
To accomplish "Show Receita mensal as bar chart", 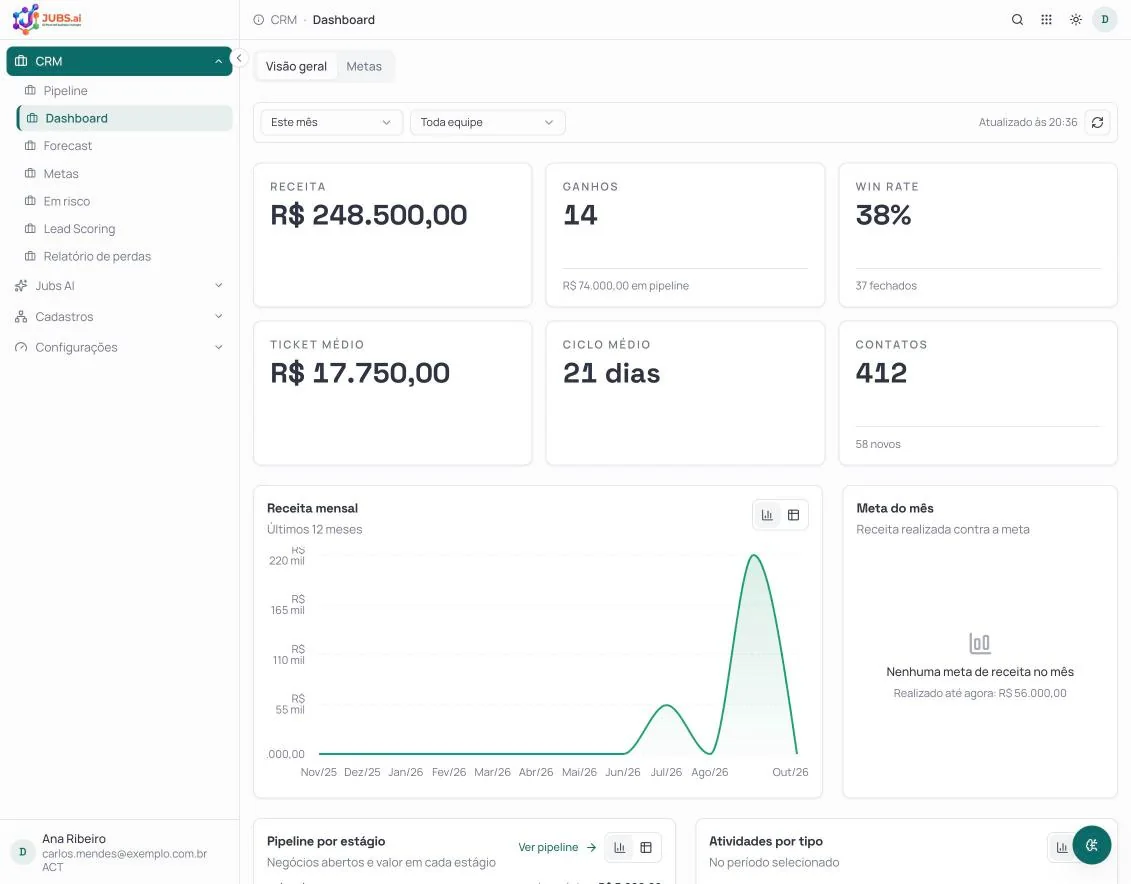I will tap(767, 515).
